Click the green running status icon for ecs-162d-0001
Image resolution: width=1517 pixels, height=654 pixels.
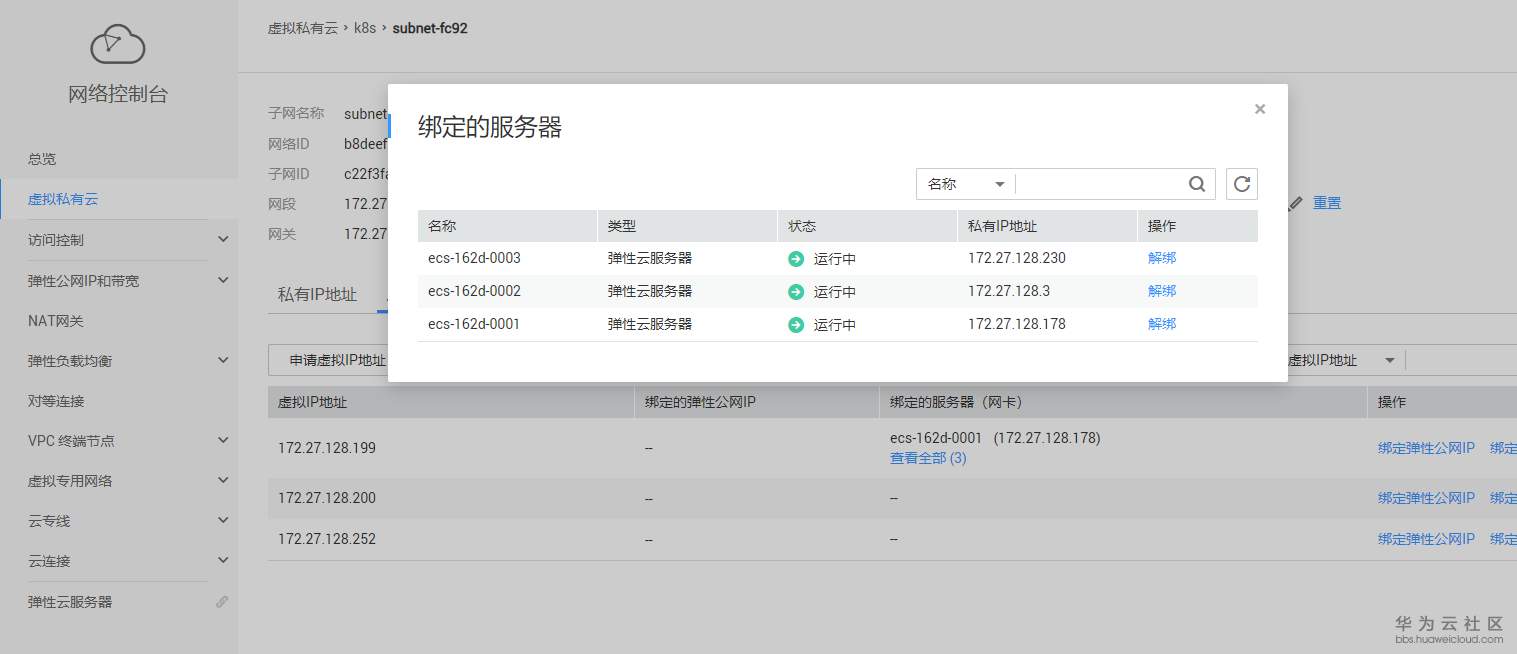pyautogui.click(x=795, y=323)
